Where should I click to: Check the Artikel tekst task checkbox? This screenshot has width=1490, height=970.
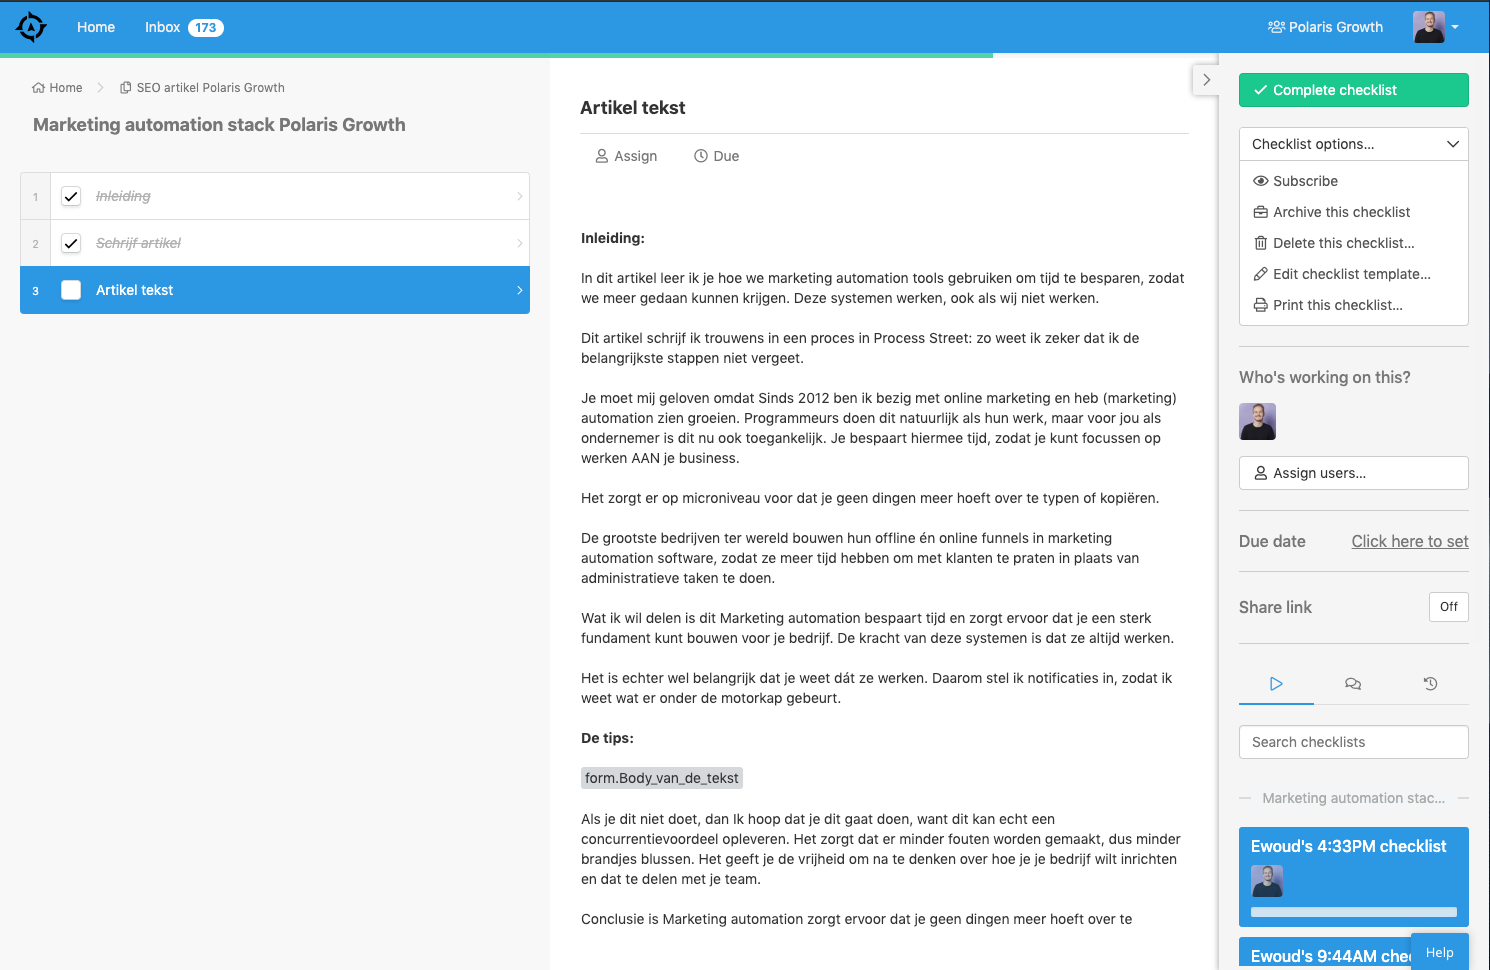click(x=71, y=290)
